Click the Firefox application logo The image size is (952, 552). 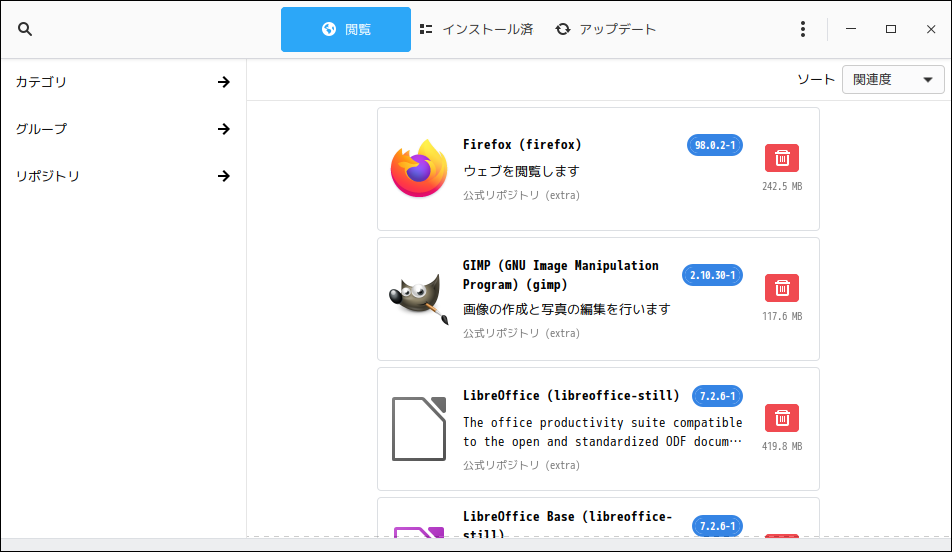coord(419,168)
